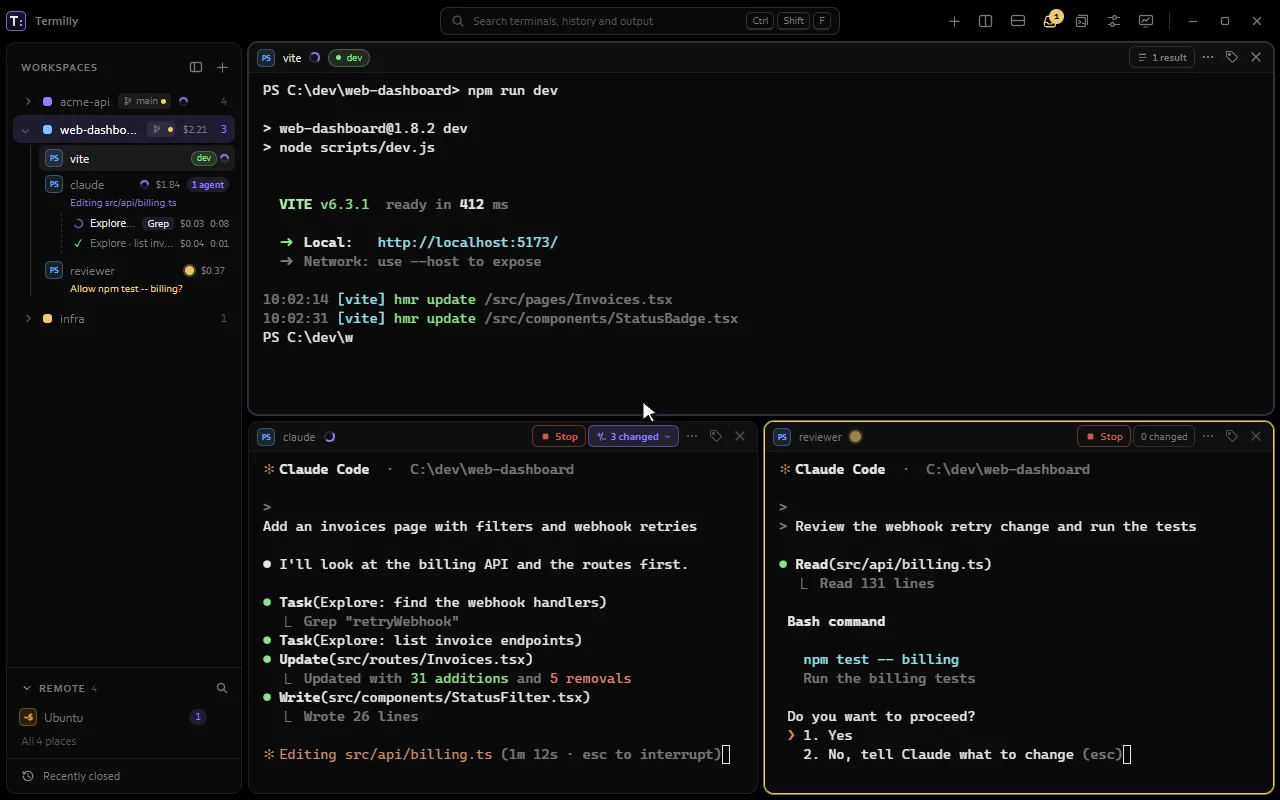Viewport: 1280px width, 800px height.
Task: Open the http://localhost:5173/ link
Action: point(468,242)
